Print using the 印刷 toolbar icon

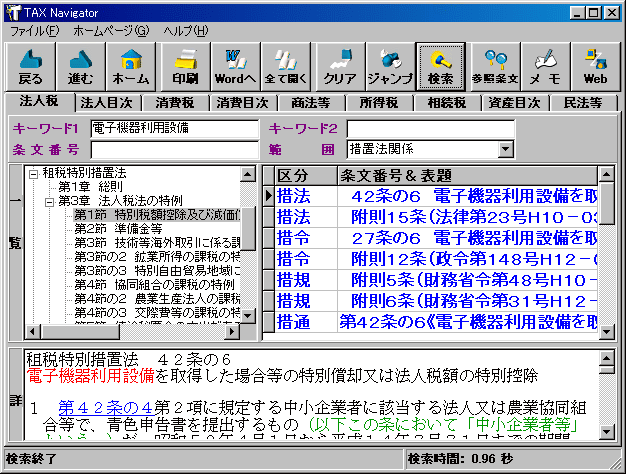[186, 67]
